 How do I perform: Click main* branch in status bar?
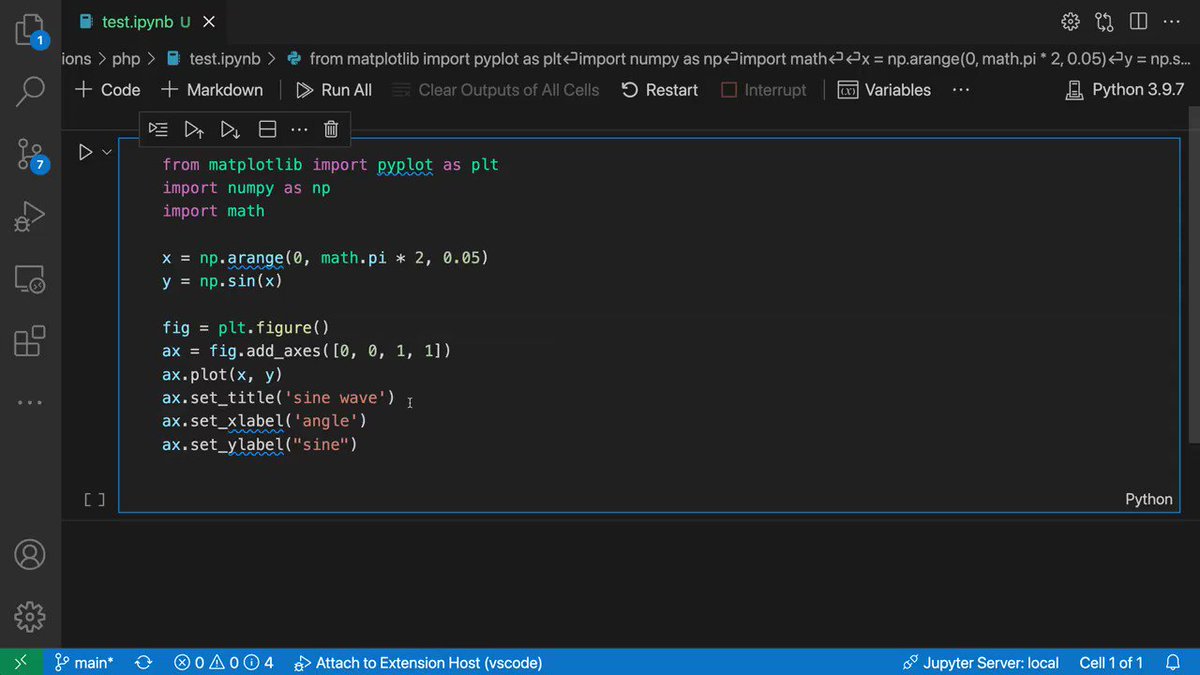[x=83, y=662]
